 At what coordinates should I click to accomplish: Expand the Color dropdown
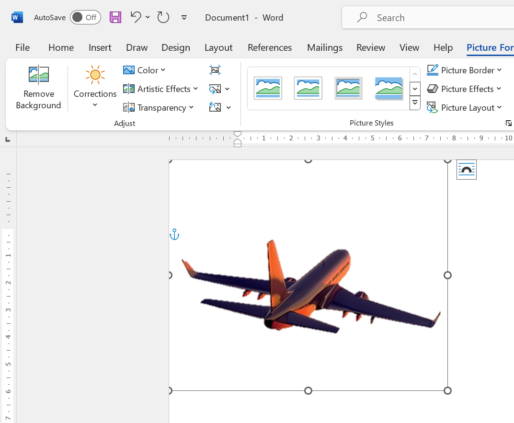144,70
